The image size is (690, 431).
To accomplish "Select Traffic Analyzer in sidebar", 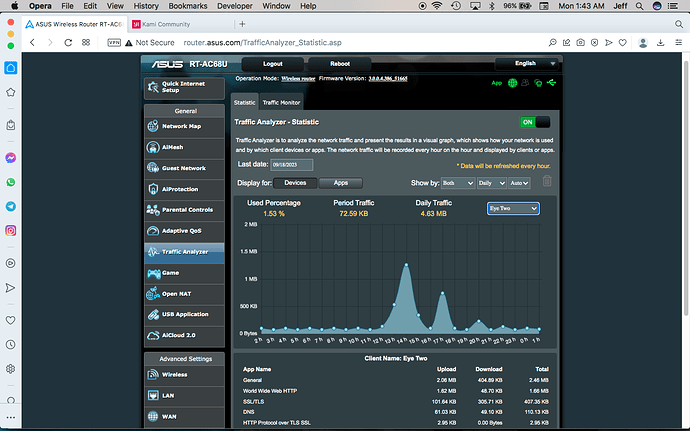I will [184, 252].
